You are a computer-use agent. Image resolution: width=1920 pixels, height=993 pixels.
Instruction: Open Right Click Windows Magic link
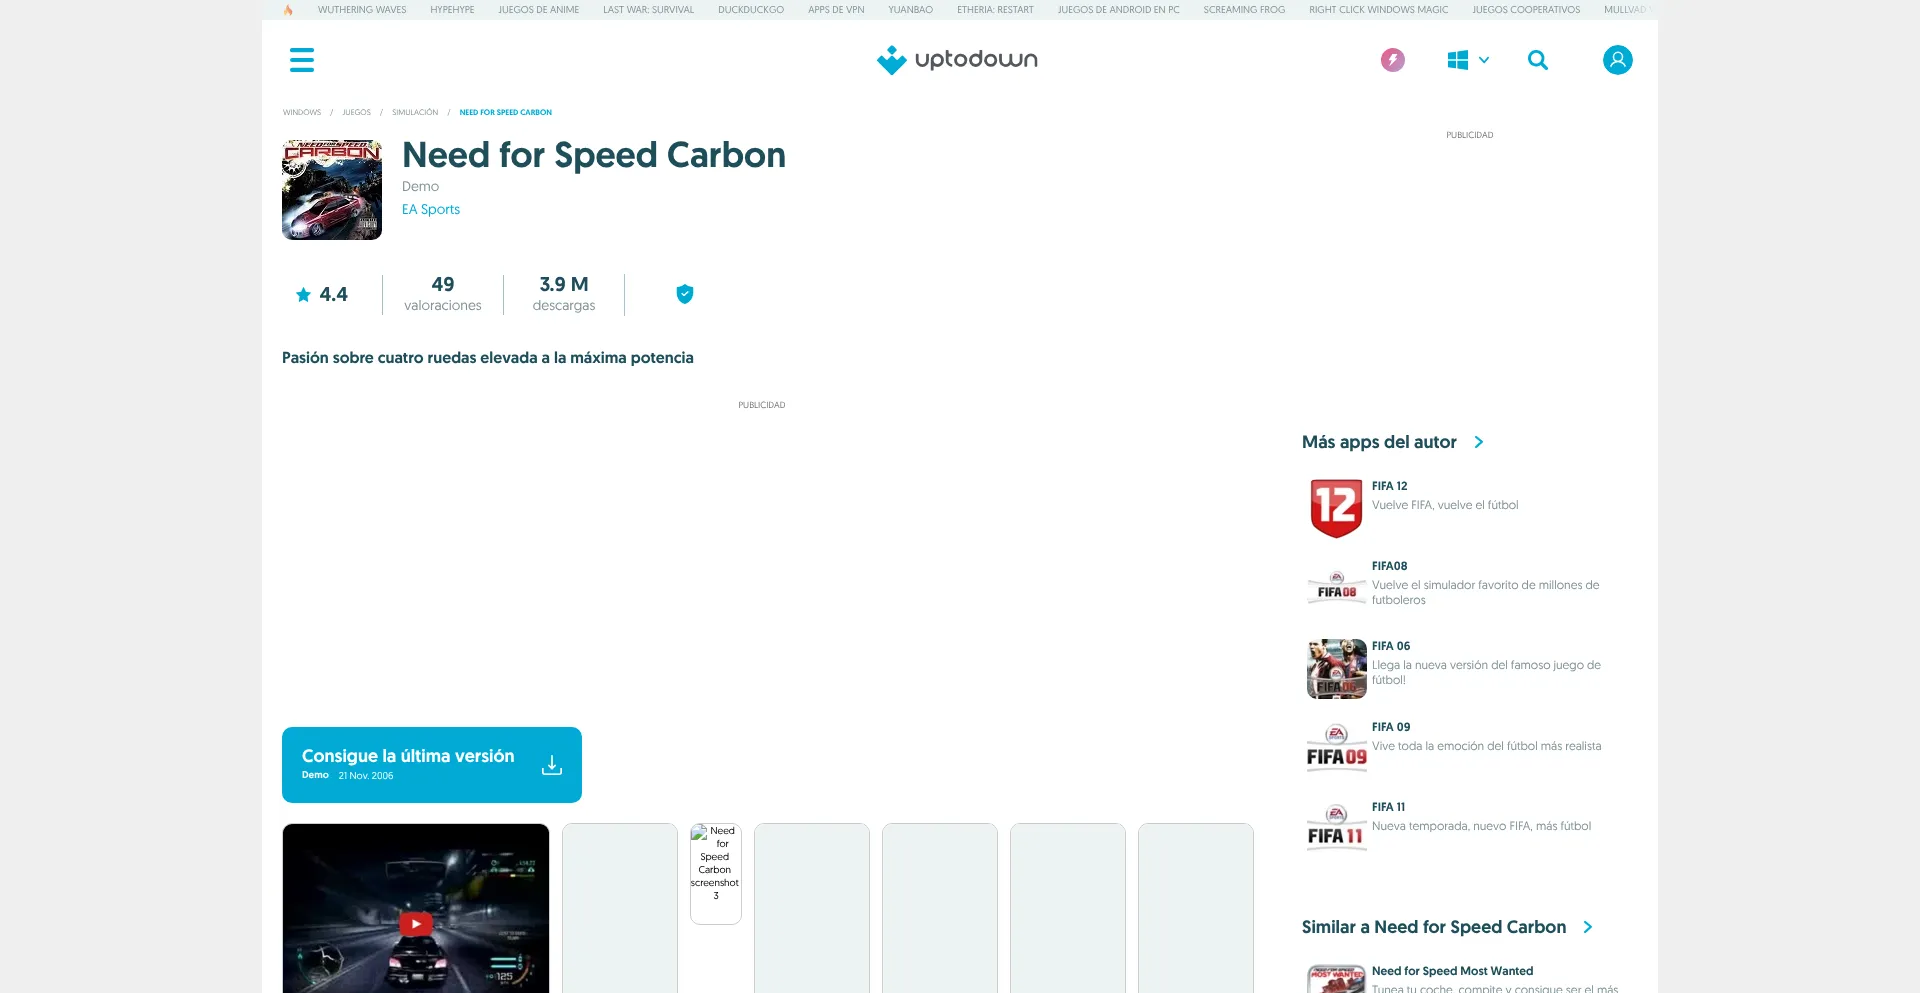(1379, 10)
